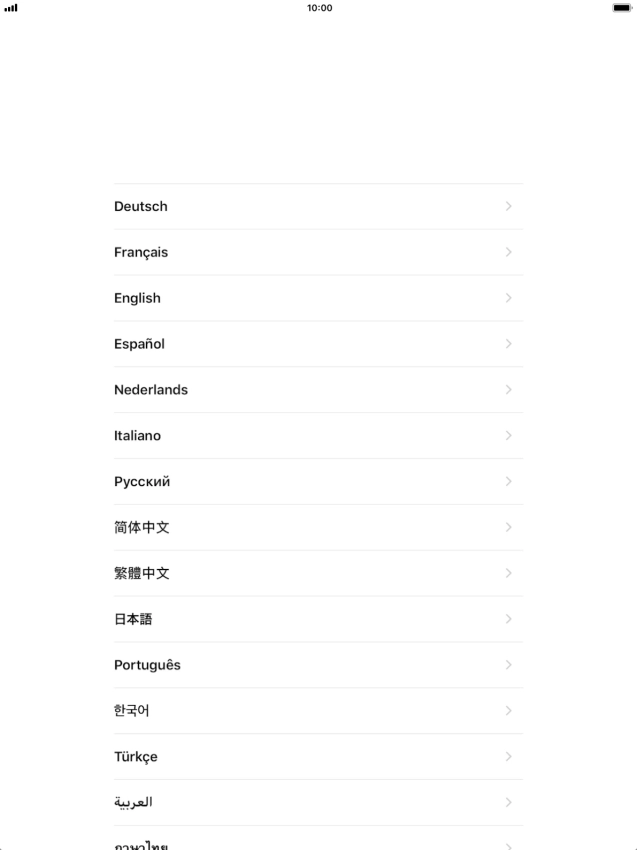Select Deutsch from the language list

click(318, 207)
